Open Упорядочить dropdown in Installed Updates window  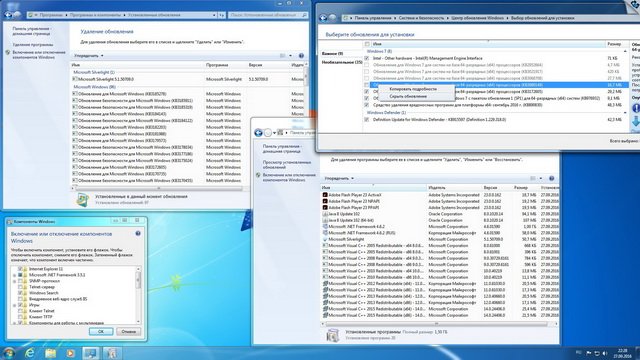(x=89, y=56)
